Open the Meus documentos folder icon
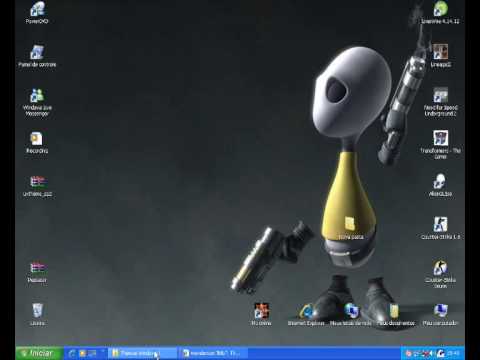The image size is (480, 360). (395, 314)
